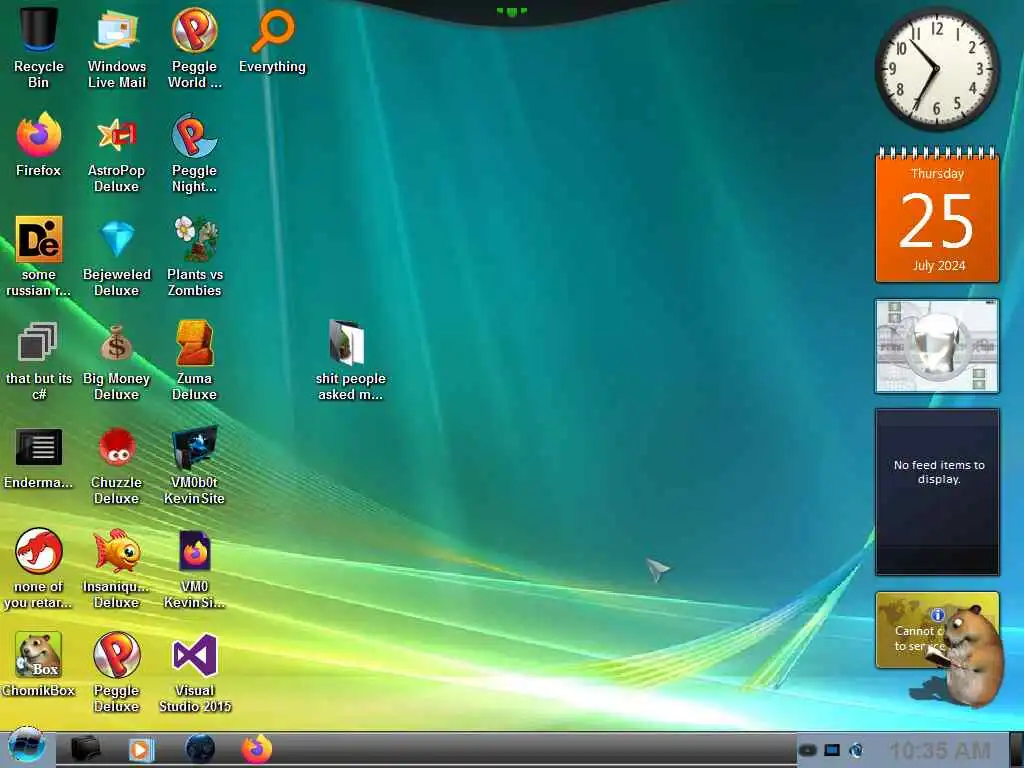Launch ChomikBox from the desktop

click(x=39, y=665)
